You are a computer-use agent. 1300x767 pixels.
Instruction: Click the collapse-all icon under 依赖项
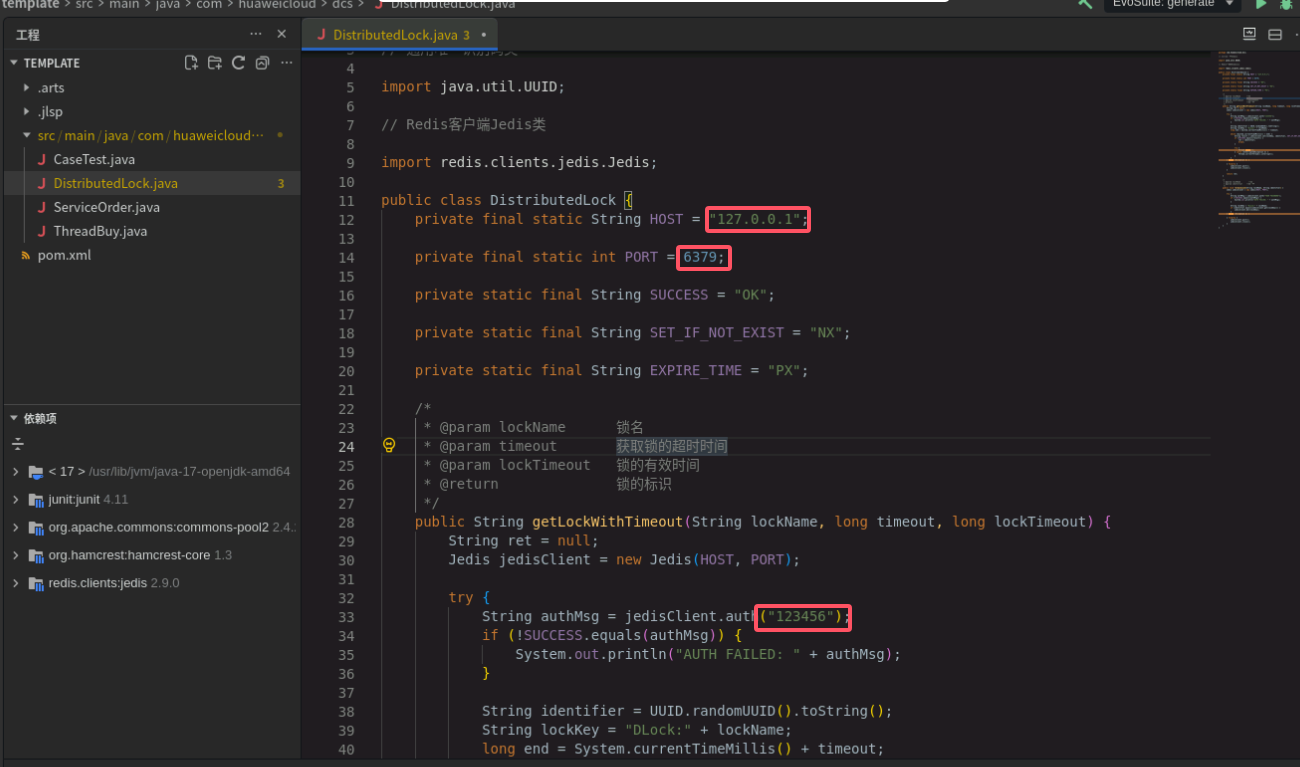point(17,444)
